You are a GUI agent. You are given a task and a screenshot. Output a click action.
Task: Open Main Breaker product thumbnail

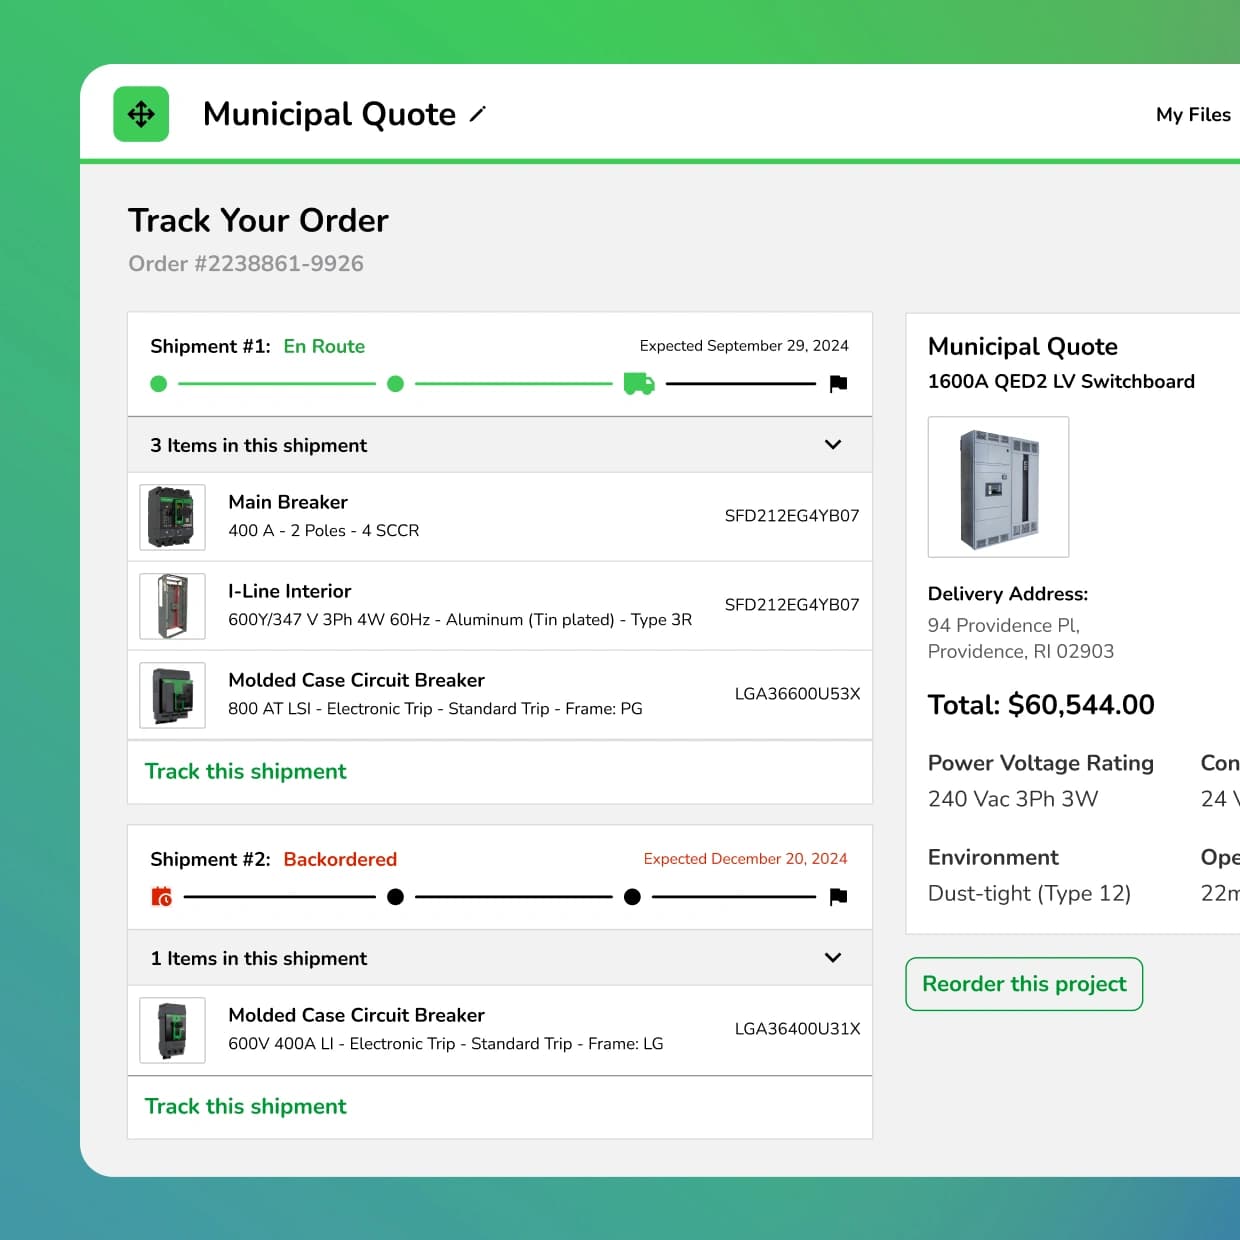[x=172, y=517]
